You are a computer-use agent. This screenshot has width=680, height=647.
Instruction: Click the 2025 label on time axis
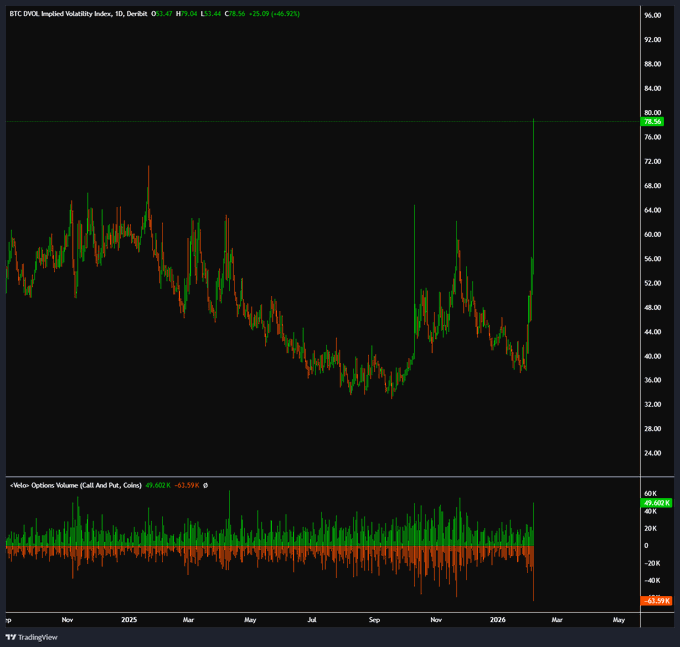[128, 620]
